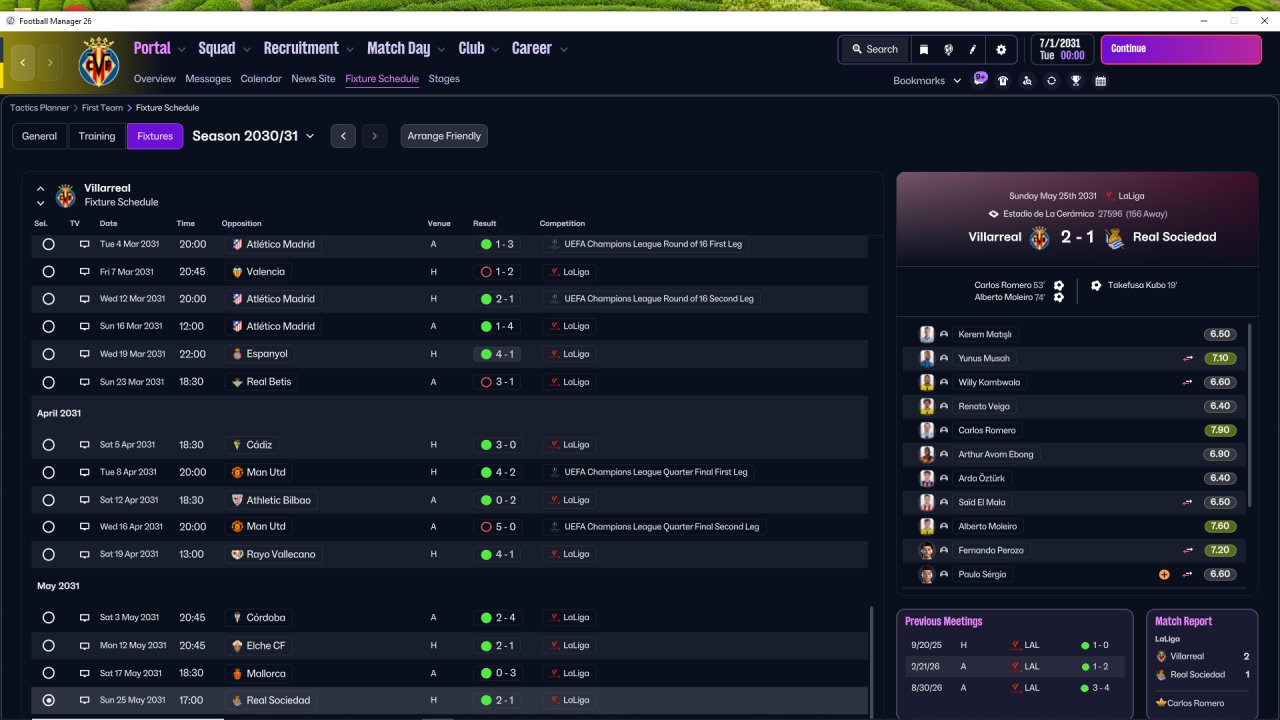Open the Season 2030/31 dropdown
Viewport: 1280px width, 720px height.
(x=254, y=136)
